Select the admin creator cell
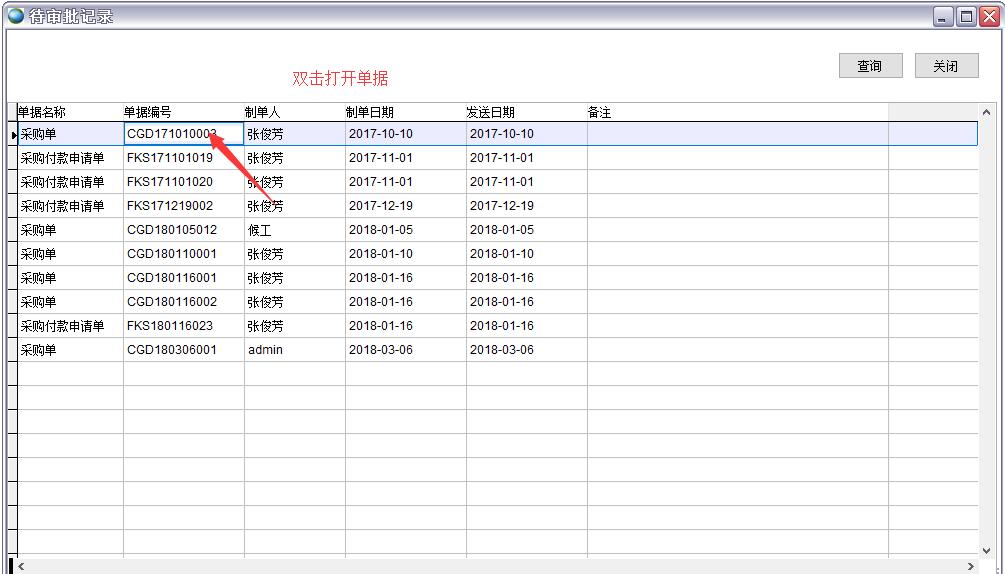 pyautogui.click(x=266, y=350)
